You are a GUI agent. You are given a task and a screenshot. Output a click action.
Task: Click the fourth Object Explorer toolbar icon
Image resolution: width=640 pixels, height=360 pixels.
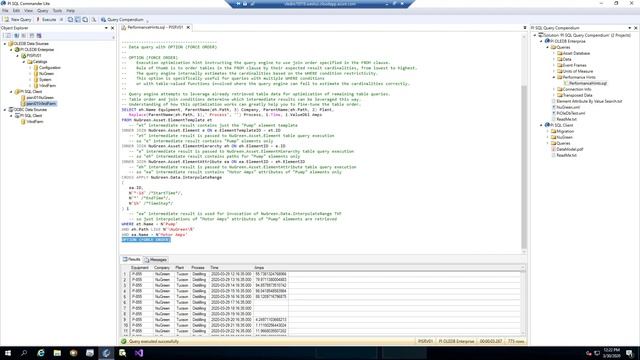tap(31, 36)
